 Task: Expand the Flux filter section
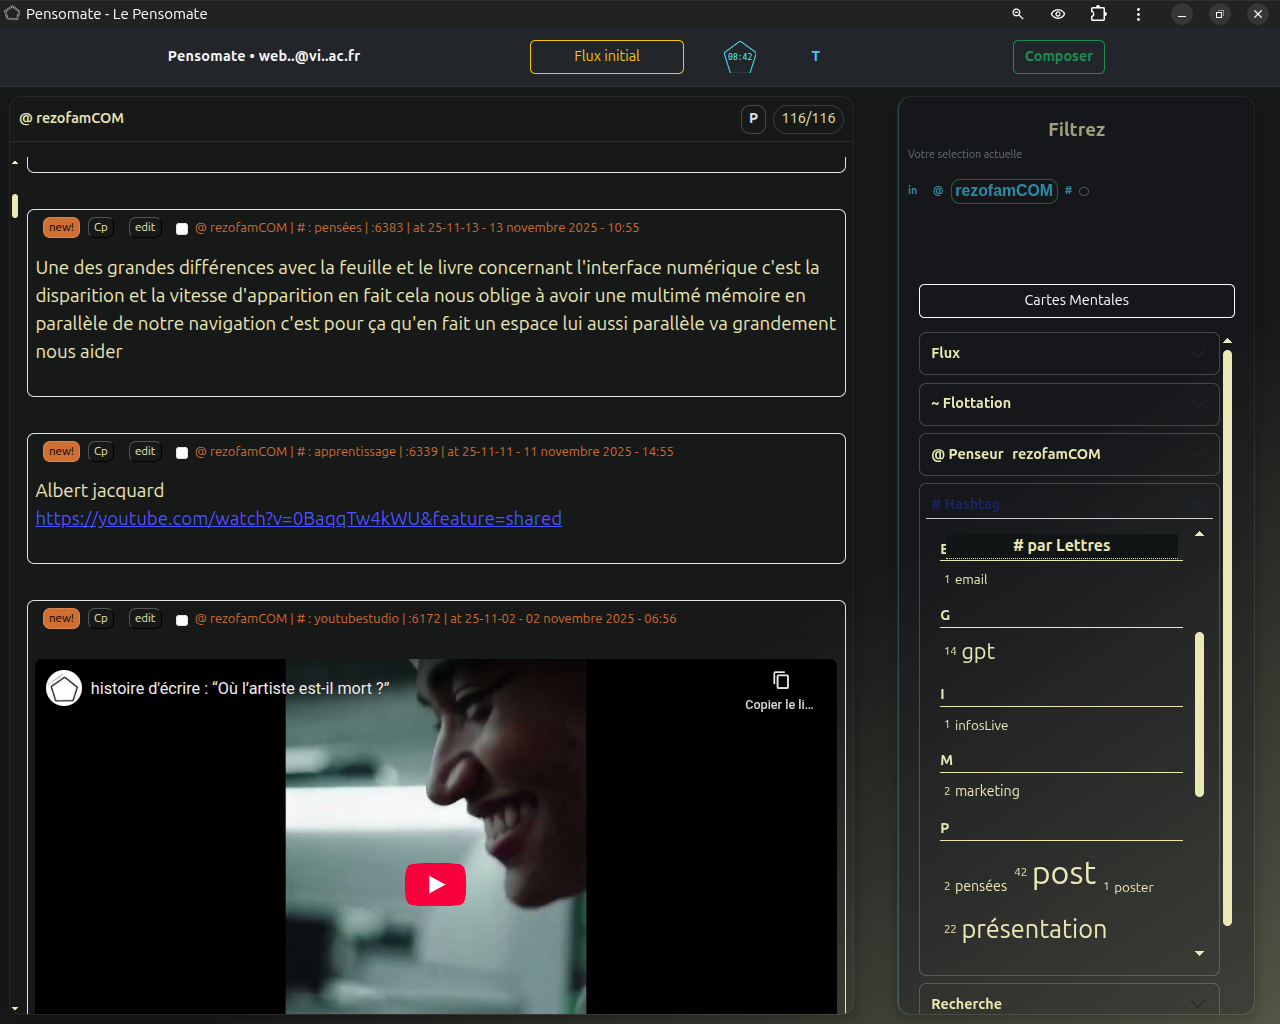pyautogui.click(x=1068, y=353)
